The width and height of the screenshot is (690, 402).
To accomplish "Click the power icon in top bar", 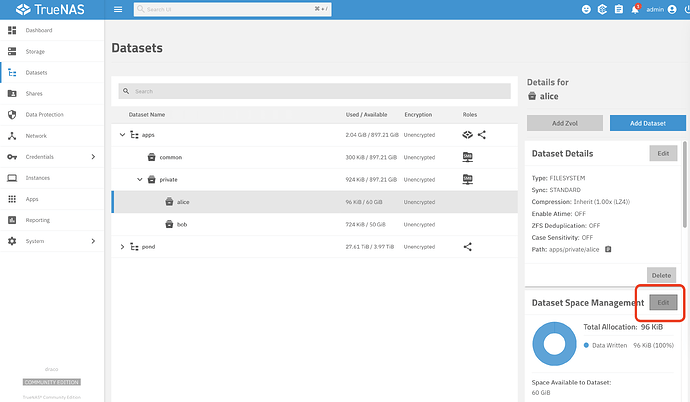I will (687, 9).
